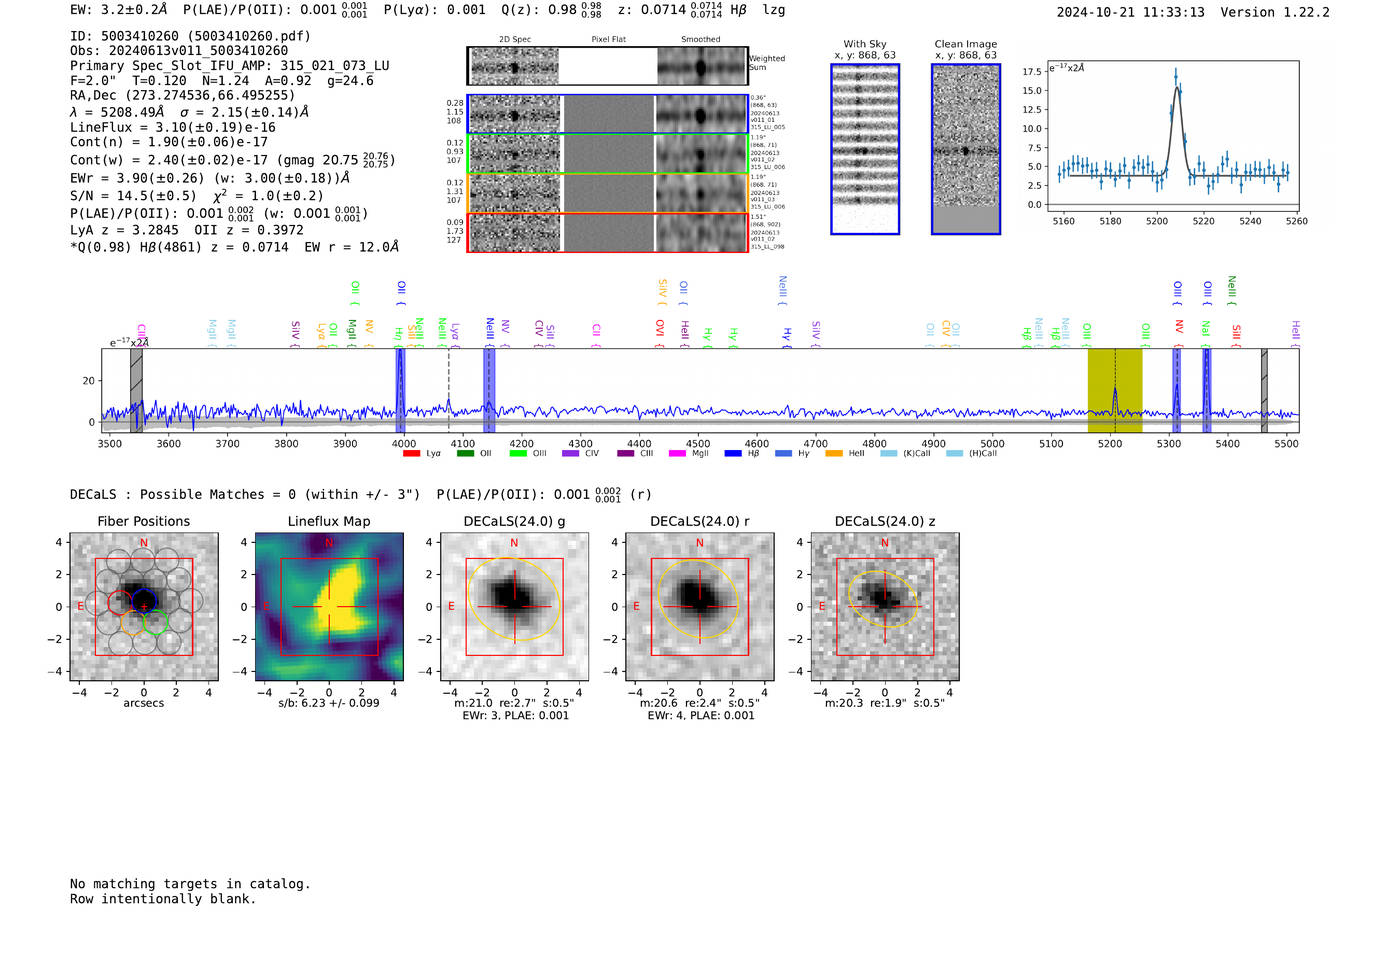Click the Gaussian emission line fit plot
This screenshot has height=953, width=1400.
point(1173,137)
